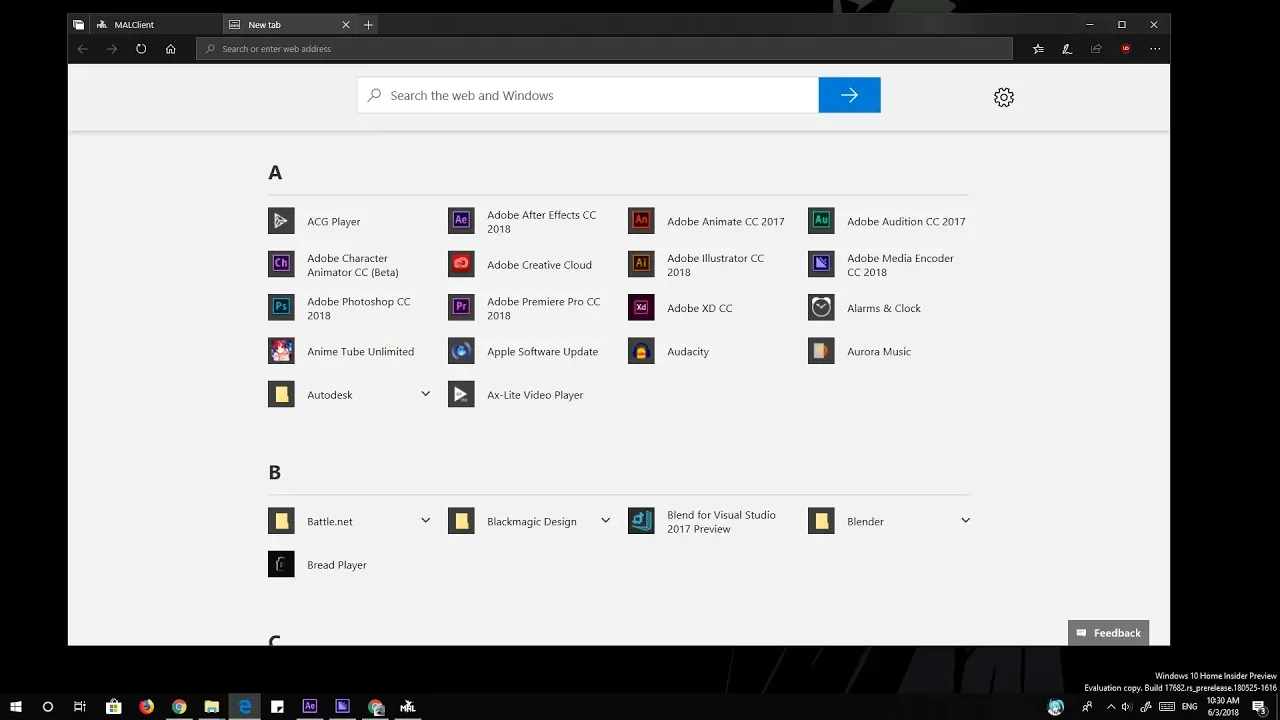
Task: Click the browser Forward button
Action: pyautogui.click(x=112, y=49)
